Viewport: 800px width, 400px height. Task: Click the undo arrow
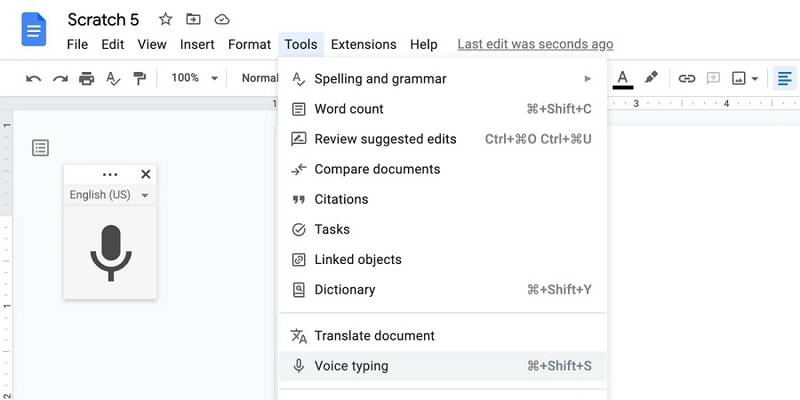pyautogui.click(x=34, y=79)
